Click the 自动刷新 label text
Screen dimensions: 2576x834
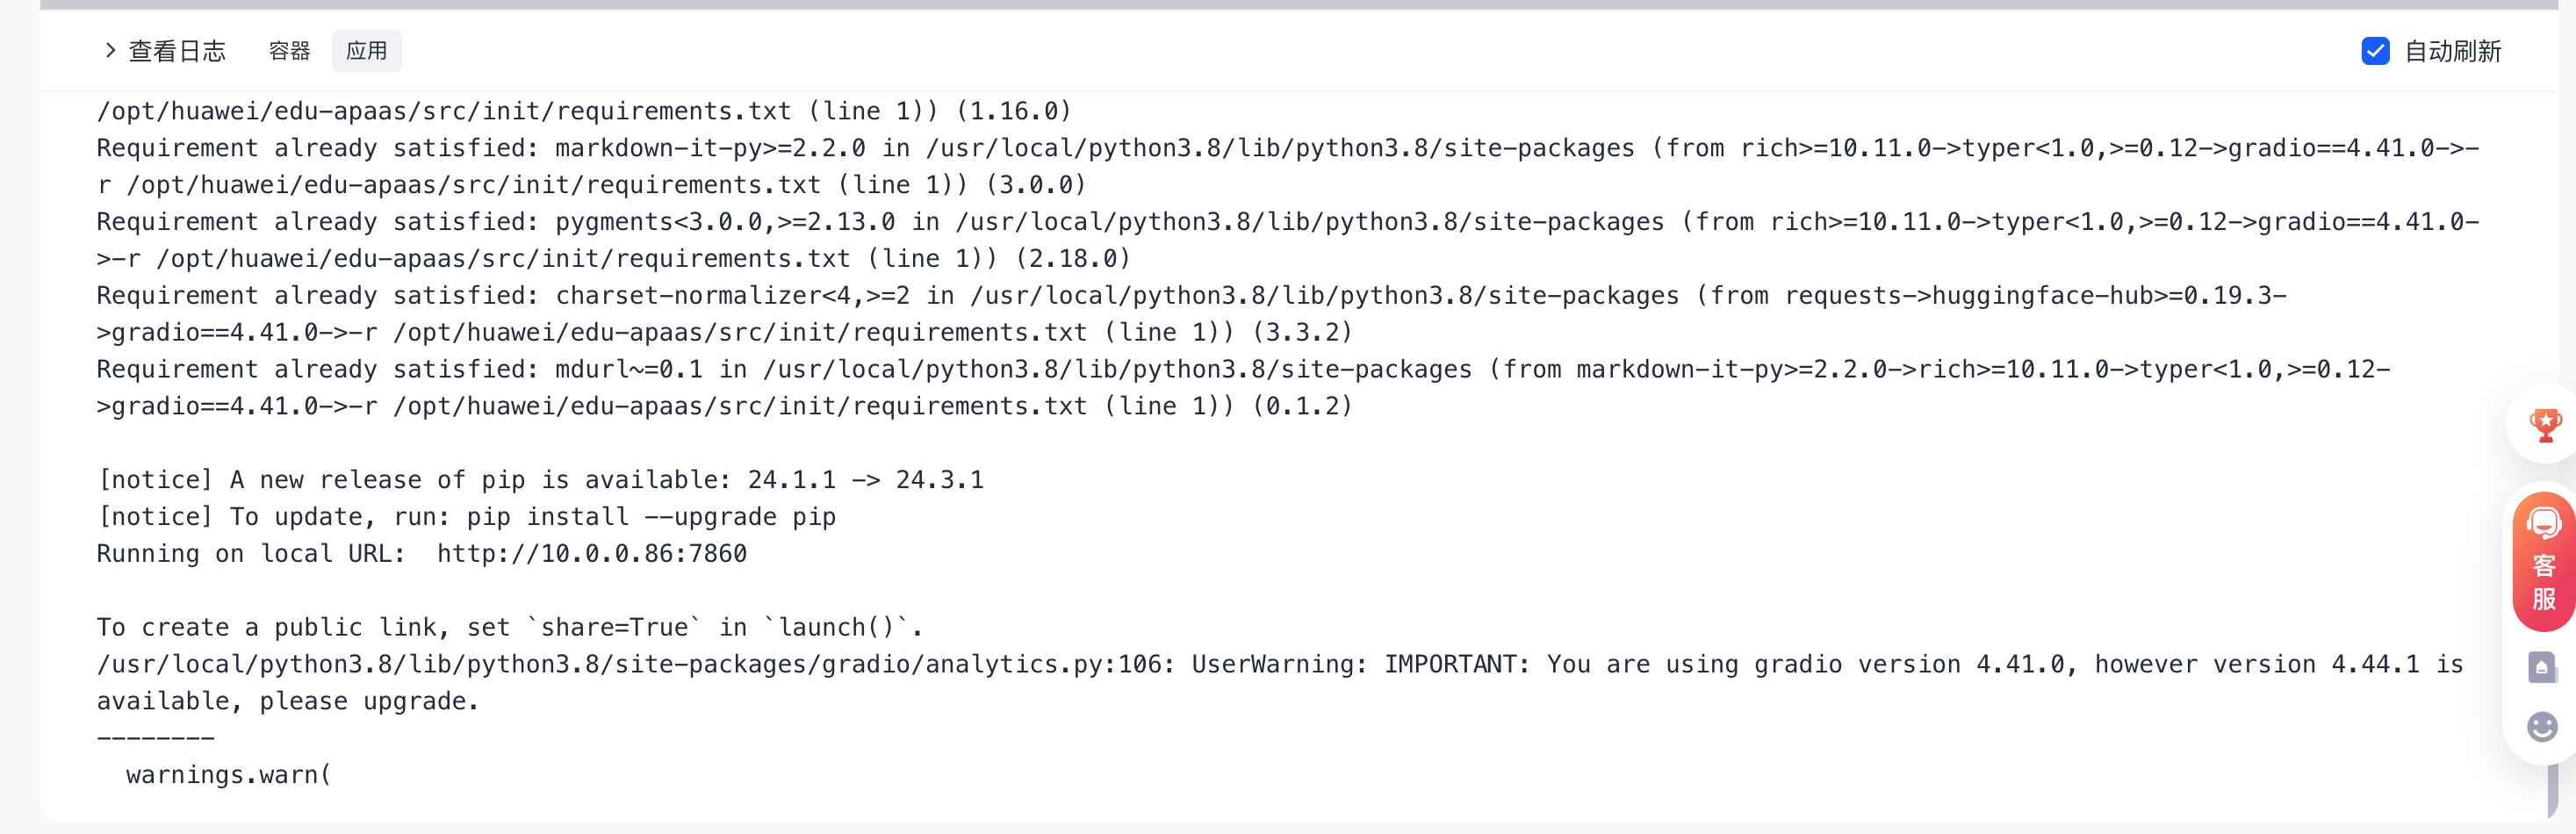tap(2452, 51)
